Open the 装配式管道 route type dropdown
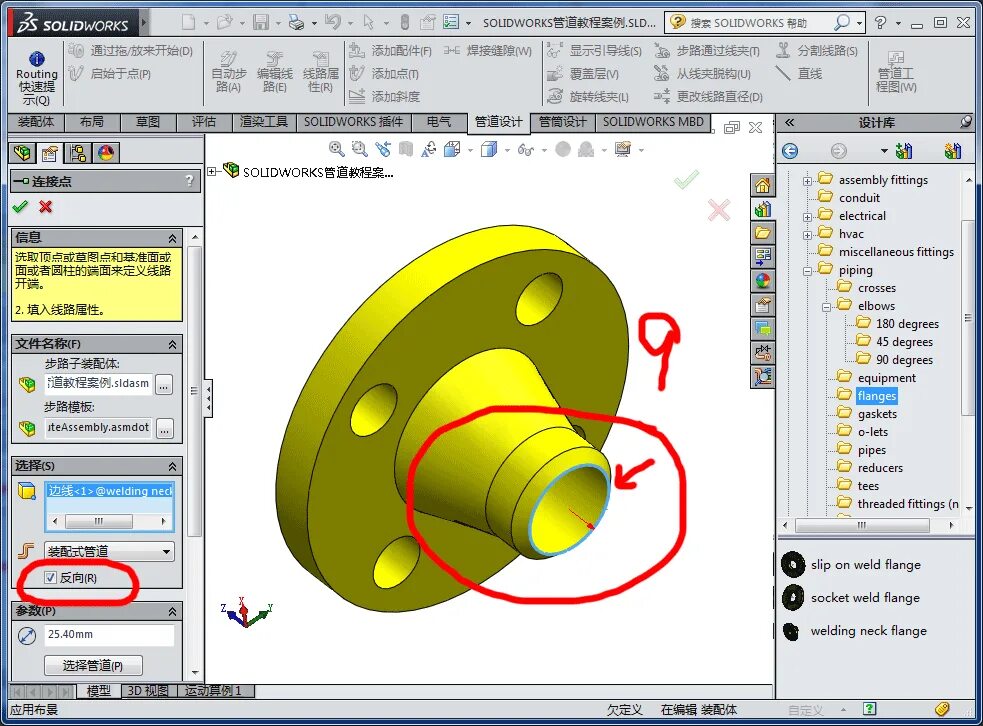The width and height of the screenshot is (983, 726). pos(109,552)
